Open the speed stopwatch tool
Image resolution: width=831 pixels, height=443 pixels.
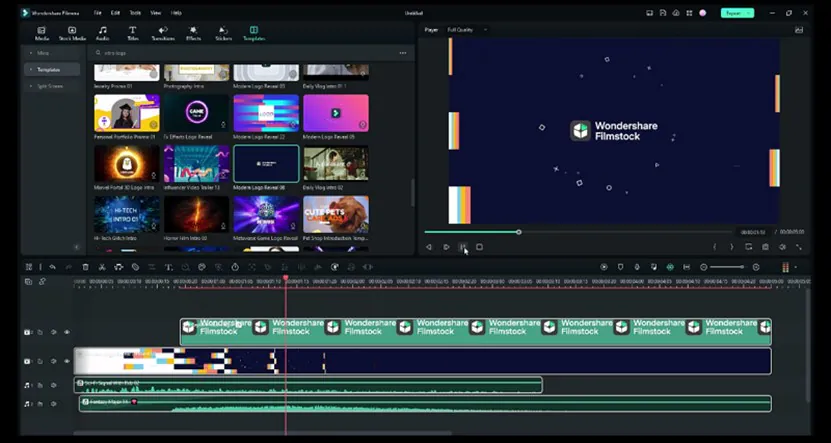point(235,267)
